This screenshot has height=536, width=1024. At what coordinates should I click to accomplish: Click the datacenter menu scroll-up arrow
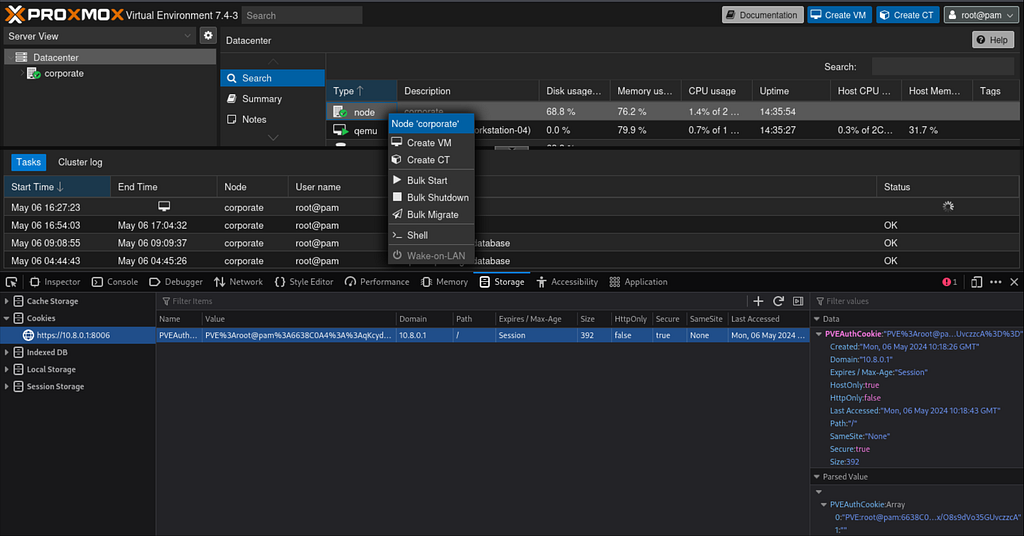click(273, 61)
